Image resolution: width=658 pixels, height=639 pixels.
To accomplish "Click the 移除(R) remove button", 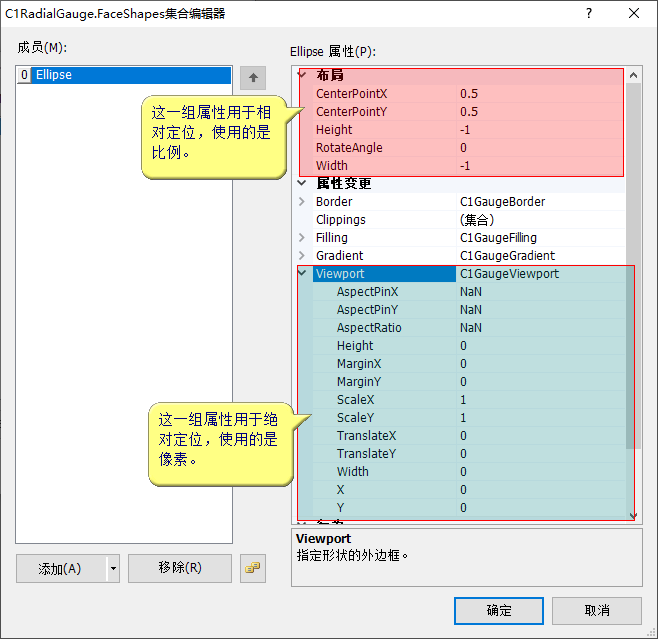I will point(180,568).
